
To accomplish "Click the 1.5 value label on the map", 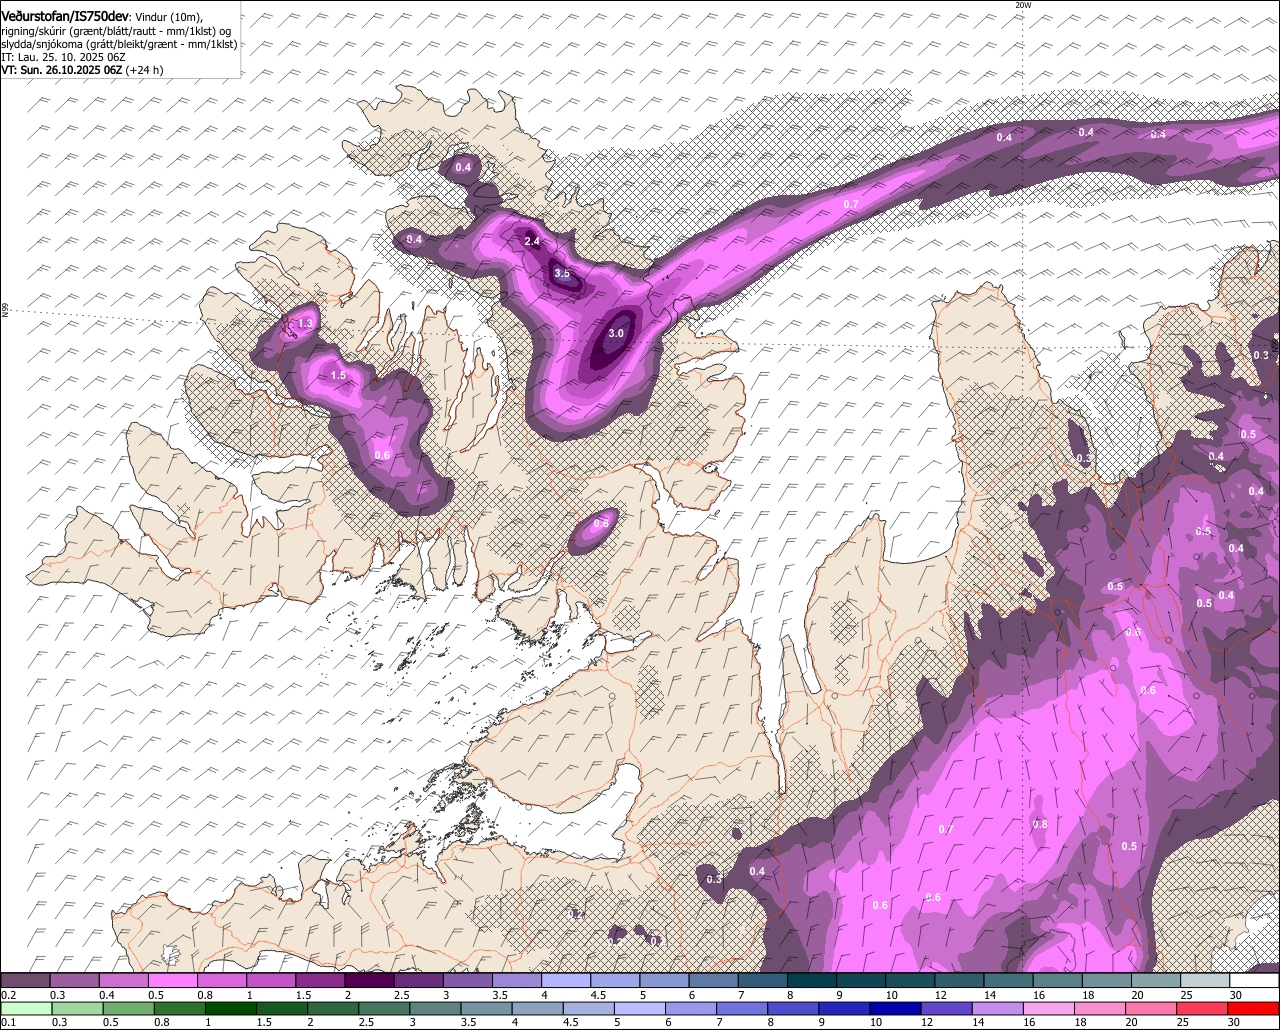I will point(338,376).
